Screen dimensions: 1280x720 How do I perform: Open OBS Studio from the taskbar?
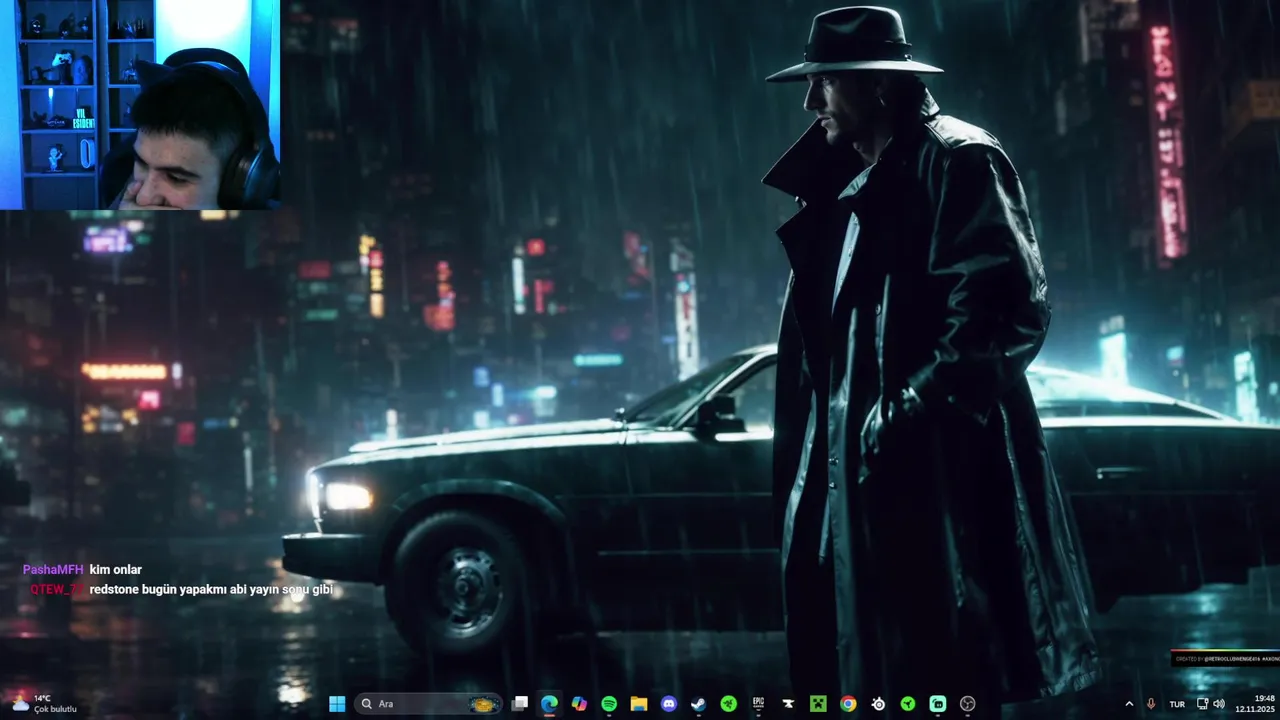967,704
